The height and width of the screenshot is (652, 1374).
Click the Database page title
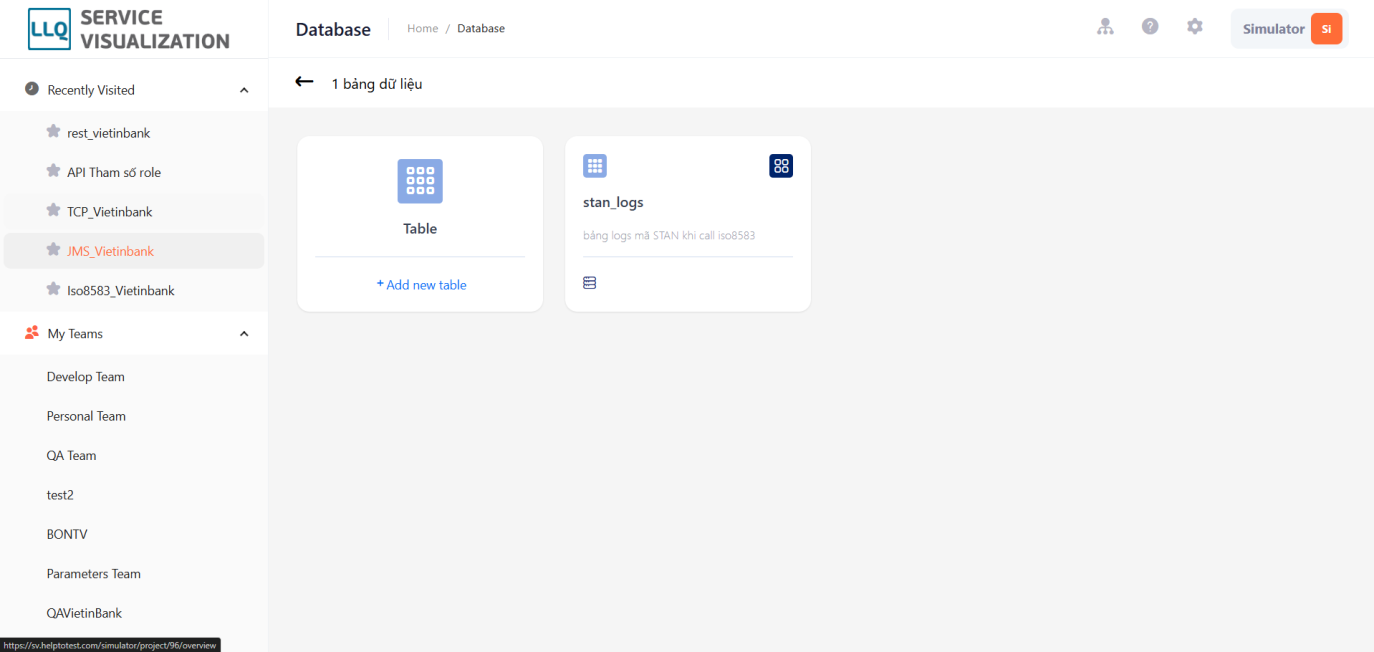(333, 30)
